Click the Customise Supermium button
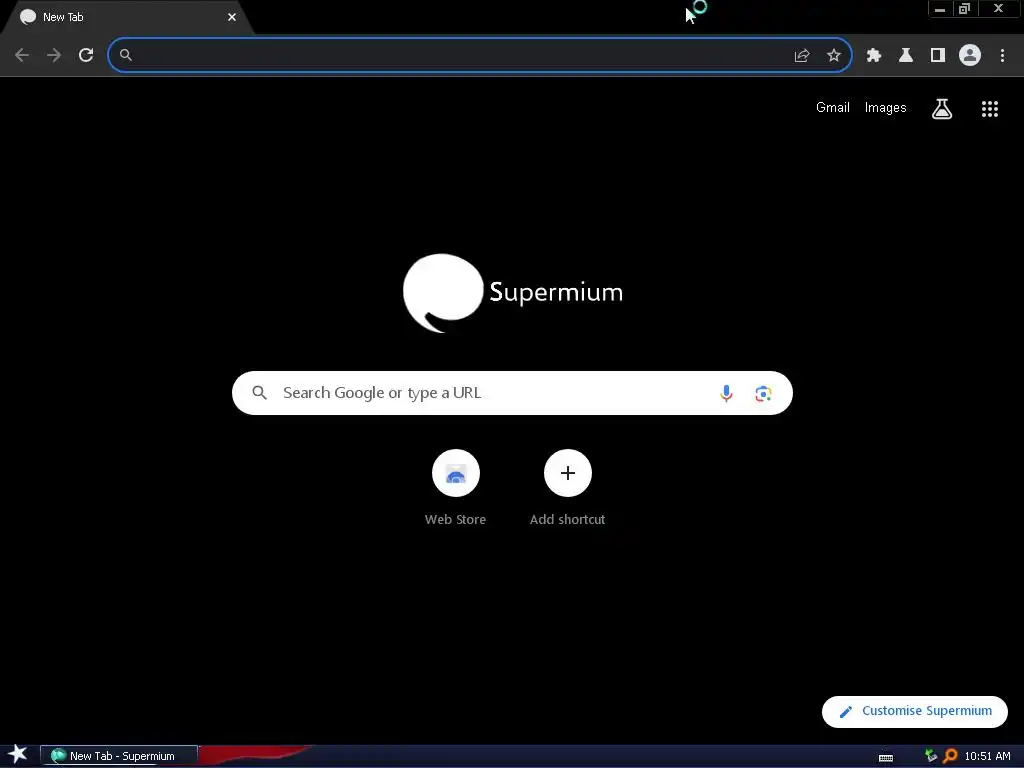Image resolution: width=1024 pixels, height=768 pixels. click(x=914, y=711)
